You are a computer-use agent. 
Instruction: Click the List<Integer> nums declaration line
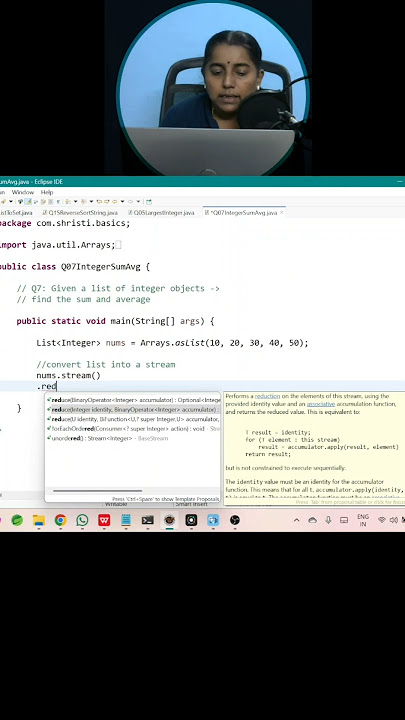(x=172, y=343)
